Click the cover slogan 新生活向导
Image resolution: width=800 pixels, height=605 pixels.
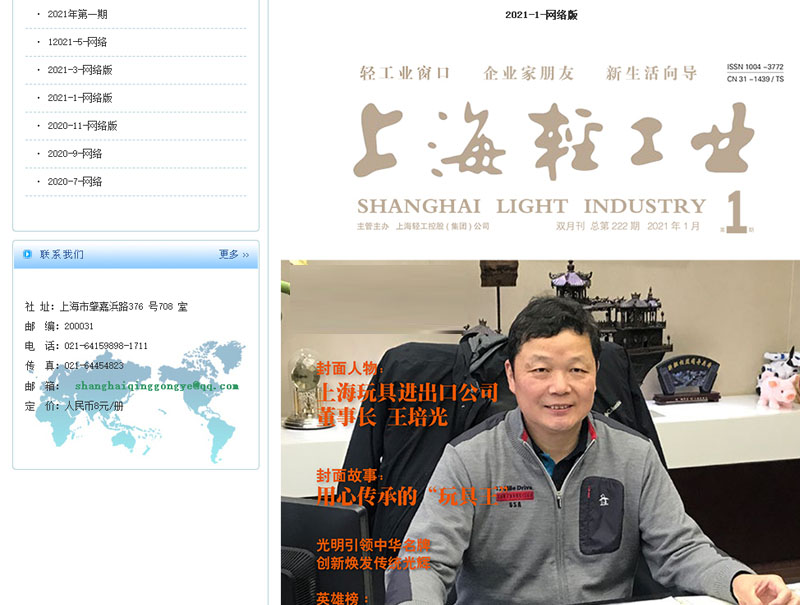click(652, 73)
